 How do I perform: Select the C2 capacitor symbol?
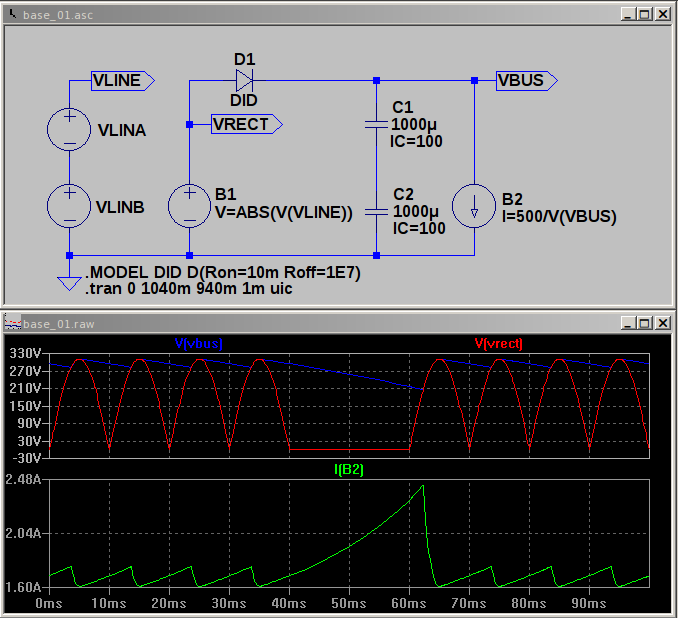(376, 211)
